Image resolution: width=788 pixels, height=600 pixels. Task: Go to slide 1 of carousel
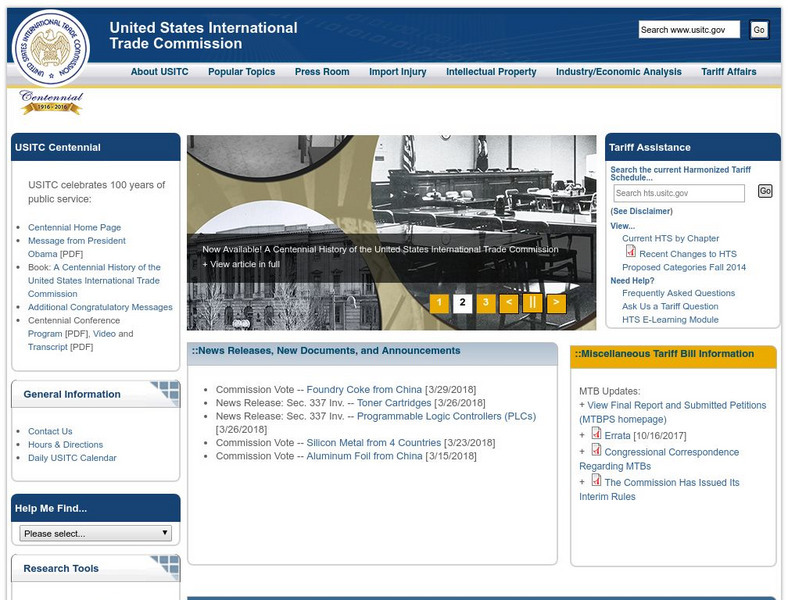coord(439,303)
